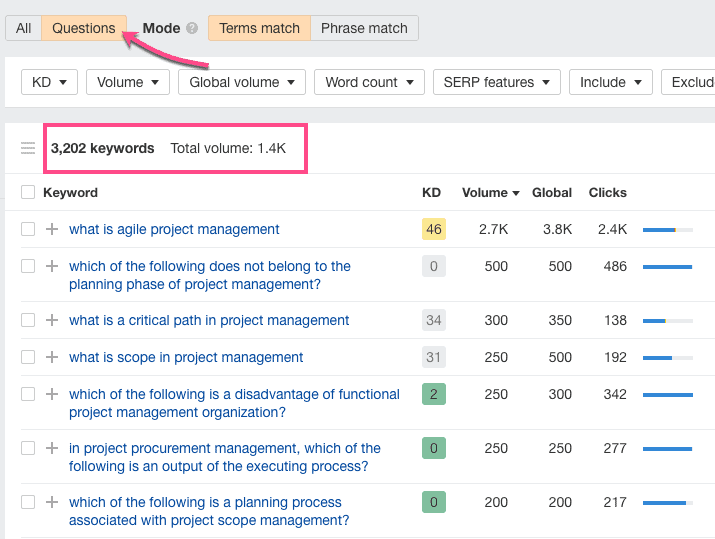
Task: Sort by the Volume column header
Action: tap(491, 192)
